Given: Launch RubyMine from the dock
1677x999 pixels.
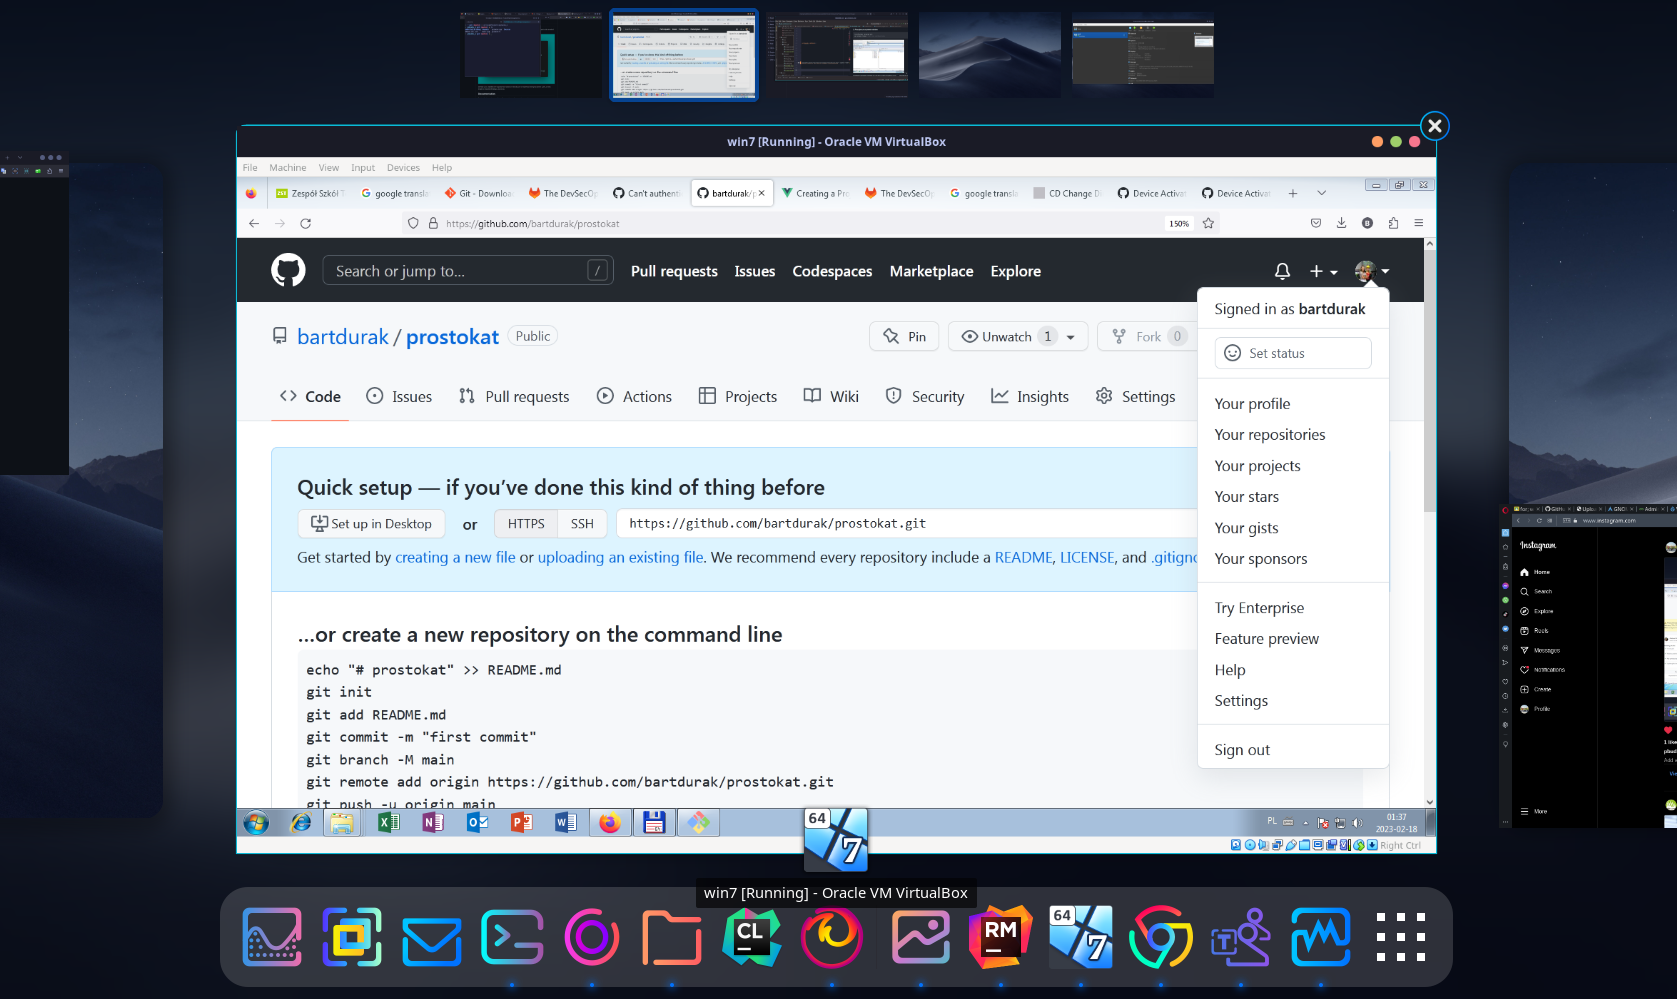Looking at the screenshot, I should pyautogui.click(x=1001, y=937).
